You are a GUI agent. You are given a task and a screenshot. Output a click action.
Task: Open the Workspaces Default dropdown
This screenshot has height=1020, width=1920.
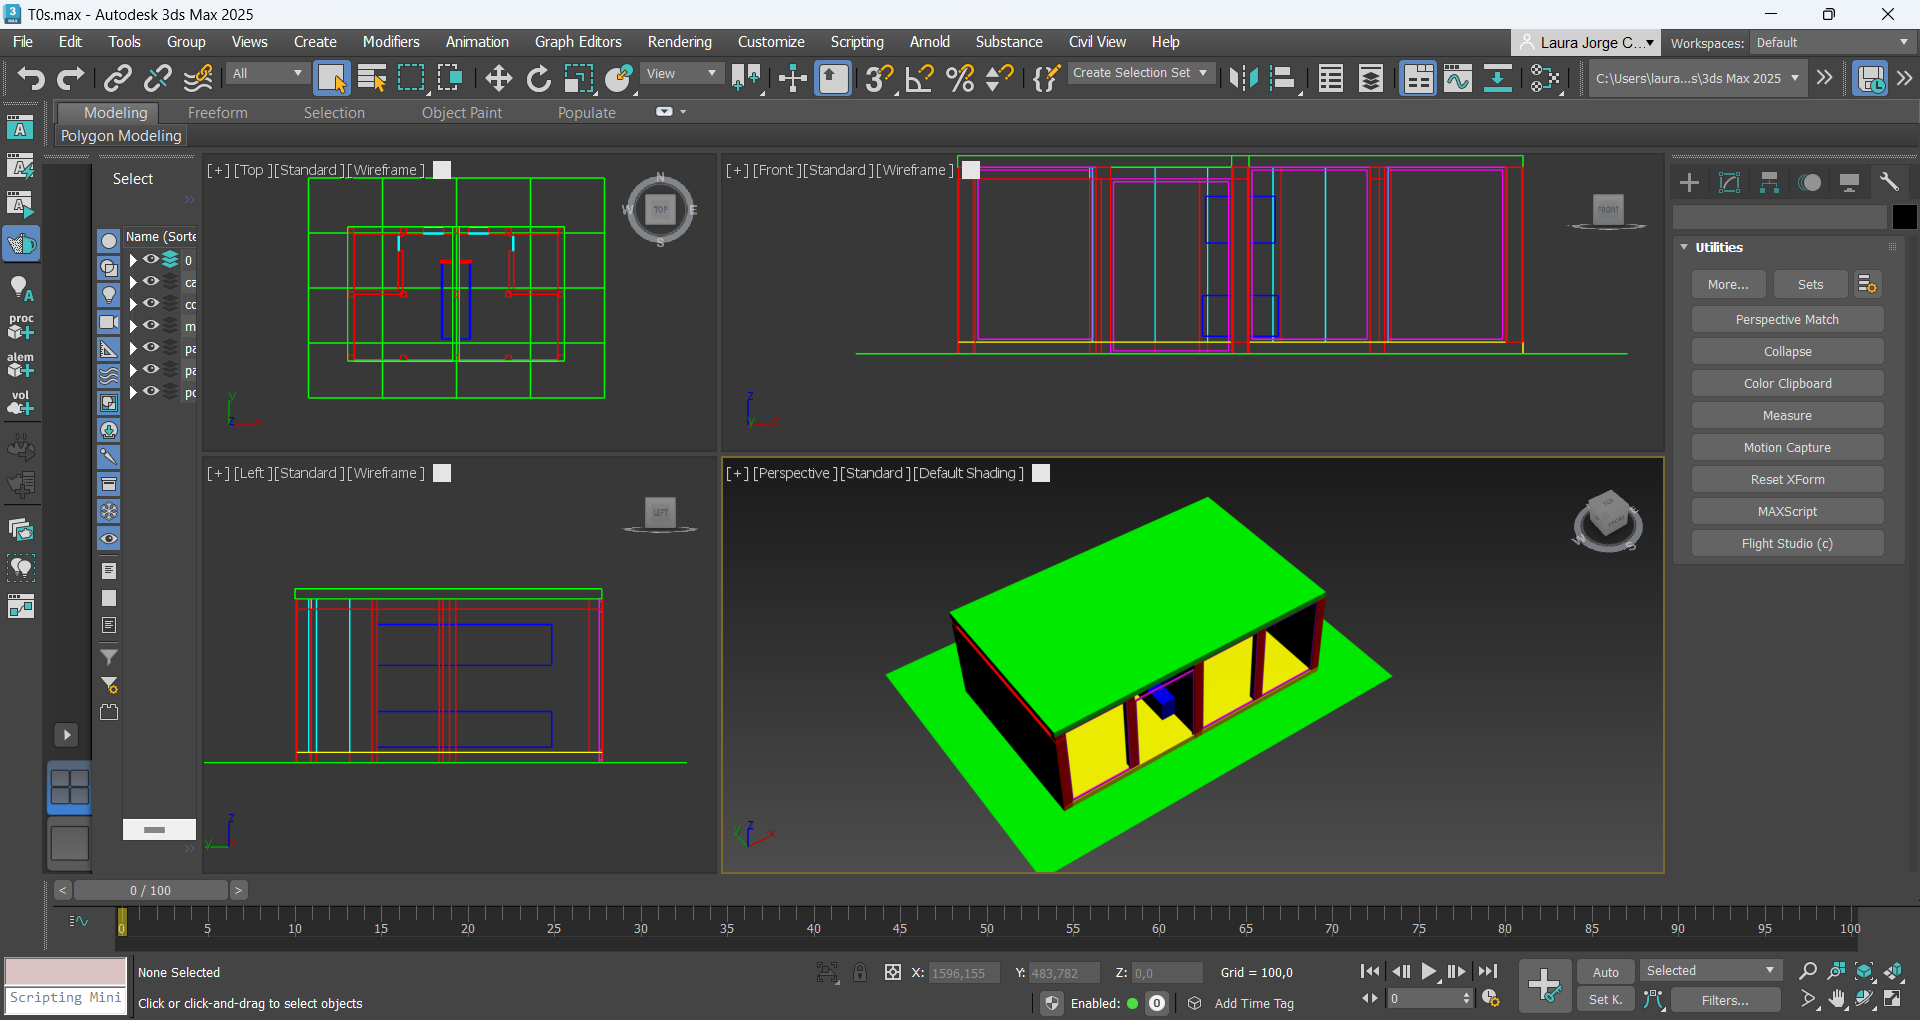click(x=1832, y=43)
